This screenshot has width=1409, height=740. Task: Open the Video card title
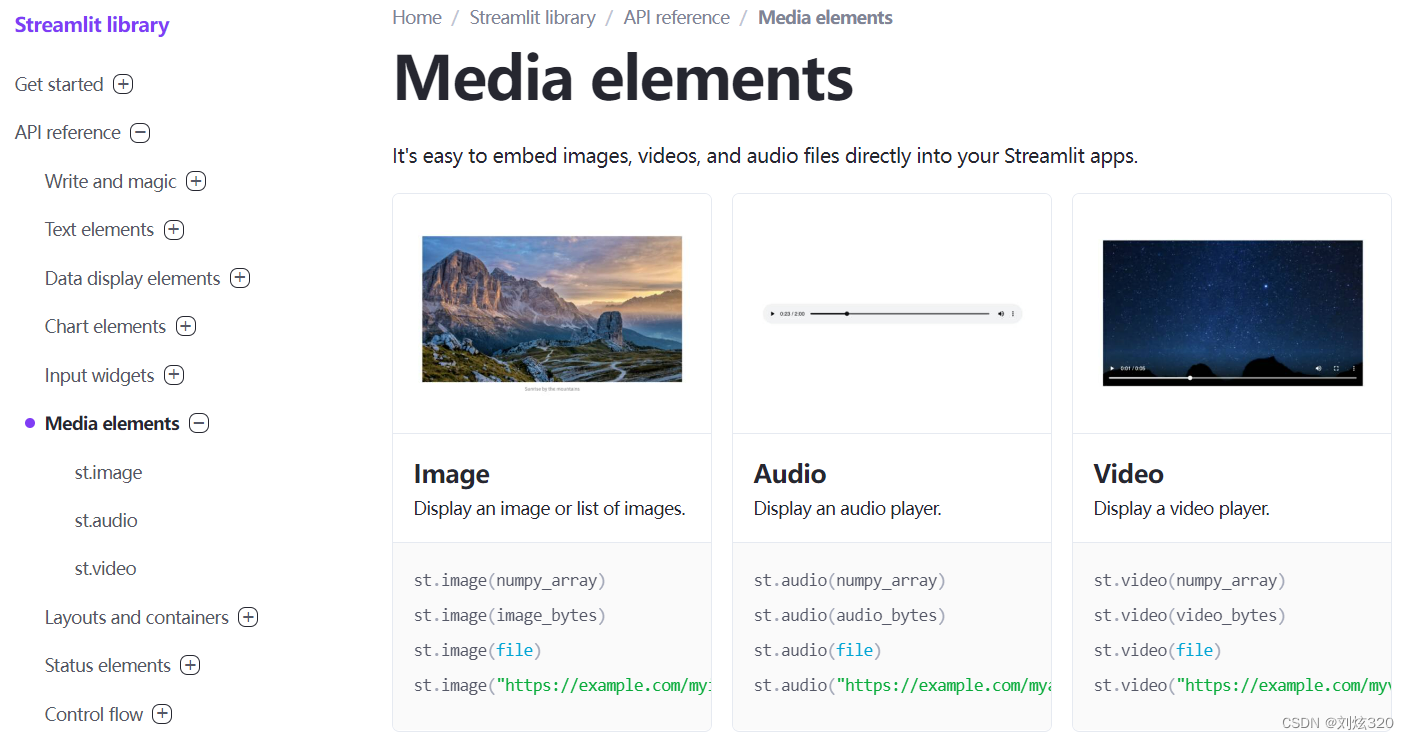[x=1129, y=473]
